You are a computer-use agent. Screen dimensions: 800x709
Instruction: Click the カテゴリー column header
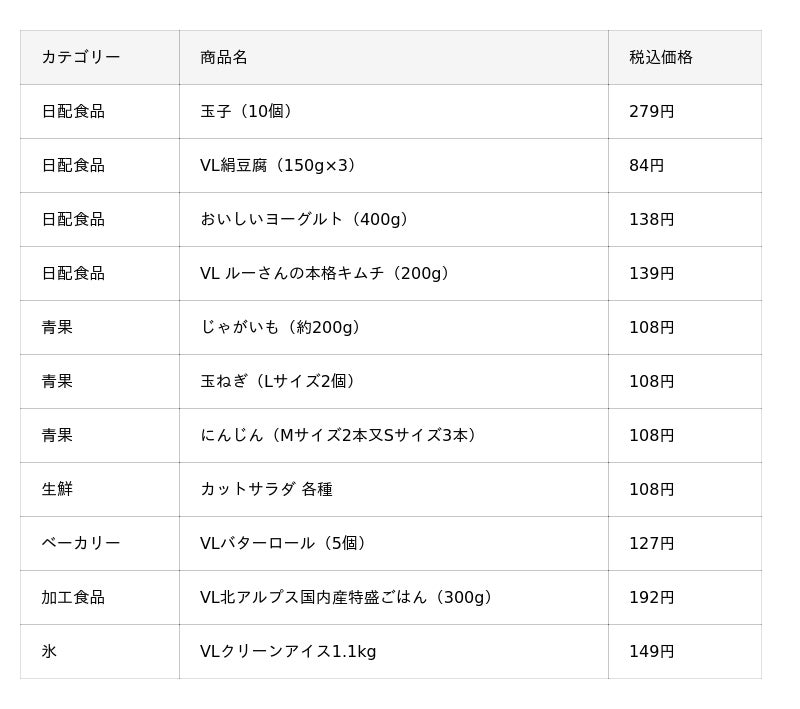click(100, 57)
